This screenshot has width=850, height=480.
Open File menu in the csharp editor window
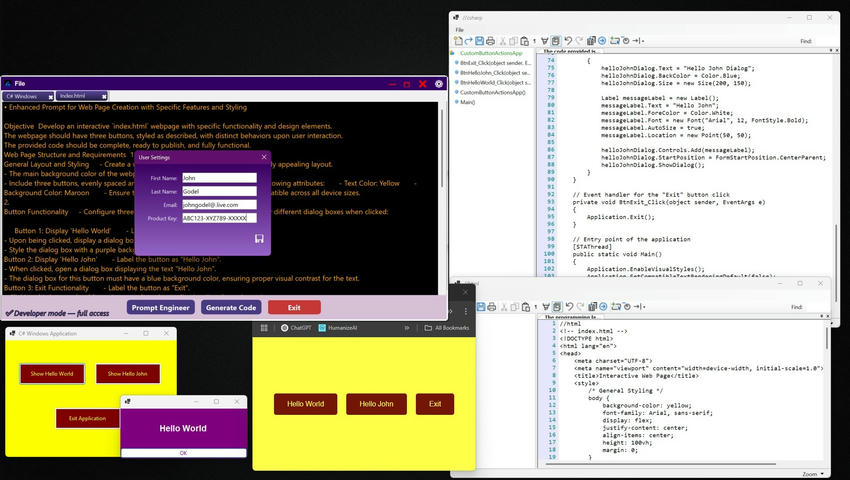(x=460, y=30)
